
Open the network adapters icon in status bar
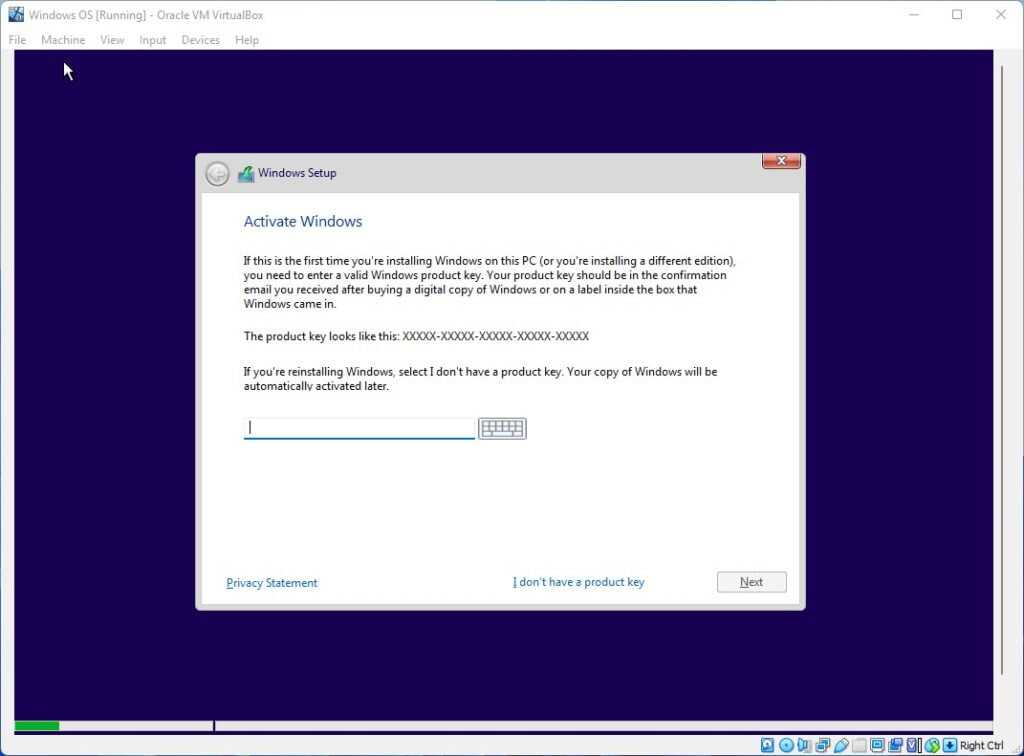823,745
